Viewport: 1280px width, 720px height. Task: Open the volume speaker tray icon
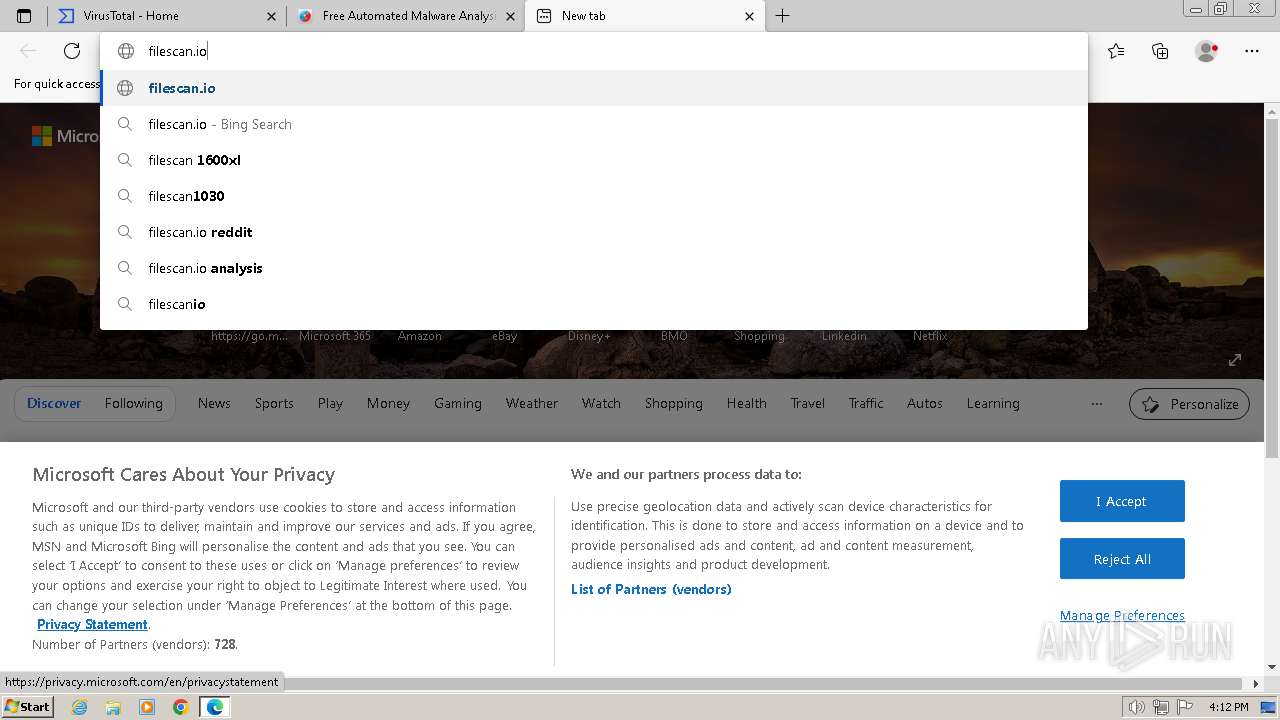1137,707
